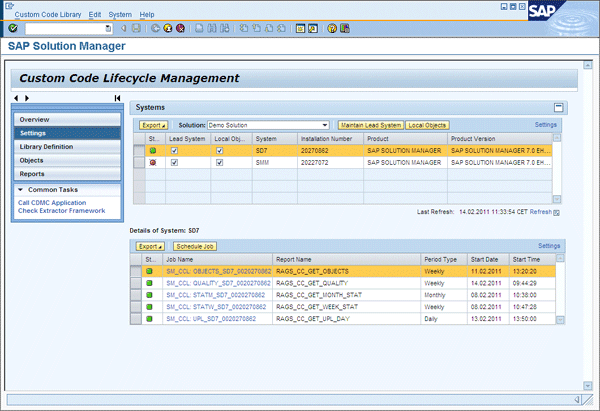
Task: Open the Custom Code Library menu
Action: tap(48, 15)
